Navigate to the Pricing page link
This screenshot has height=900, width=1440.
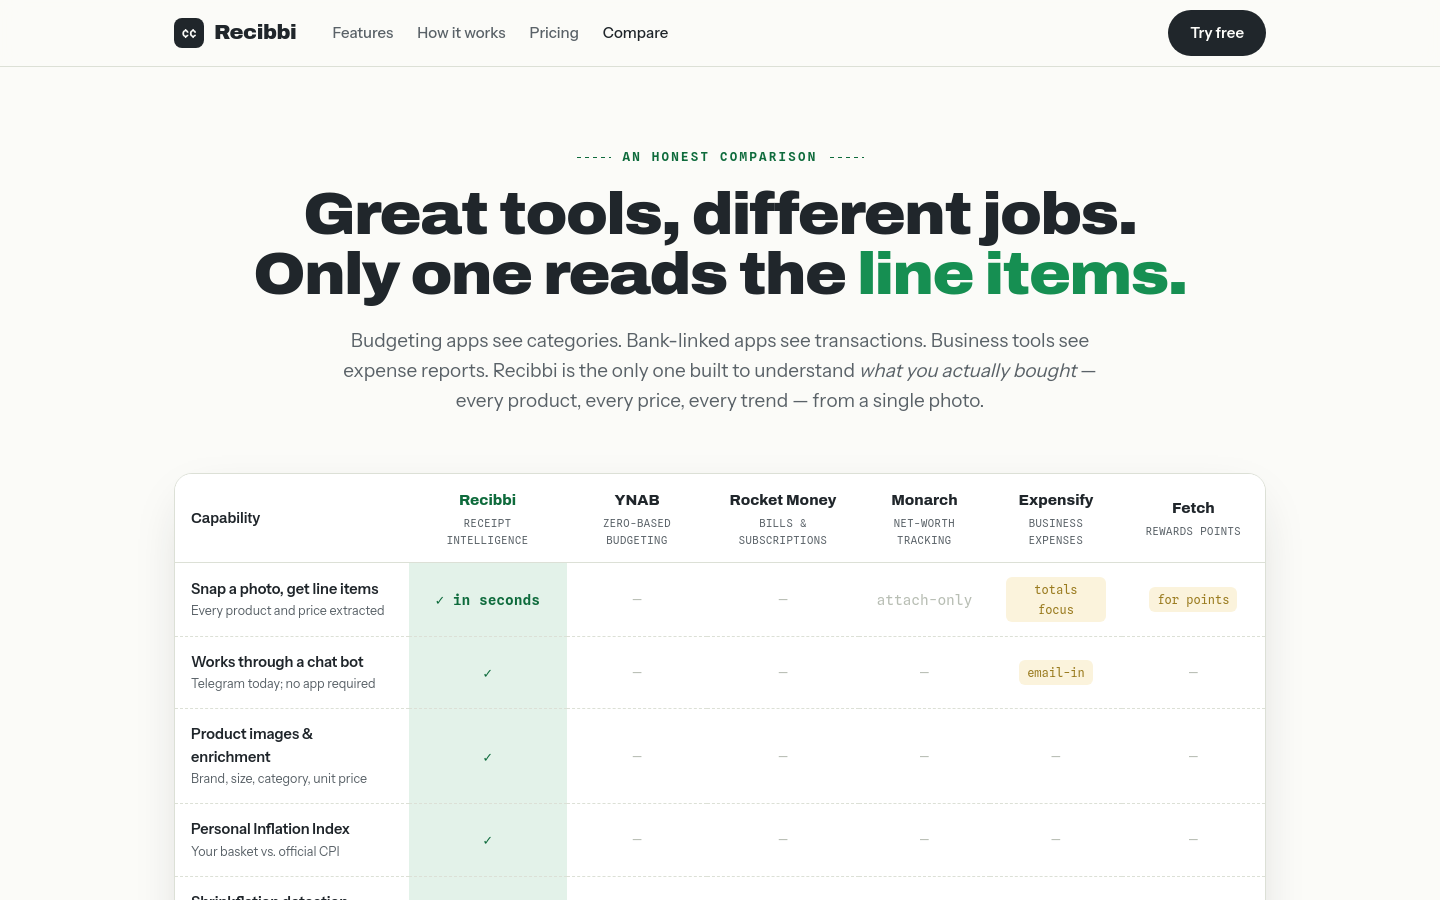(x=554, y=33)
